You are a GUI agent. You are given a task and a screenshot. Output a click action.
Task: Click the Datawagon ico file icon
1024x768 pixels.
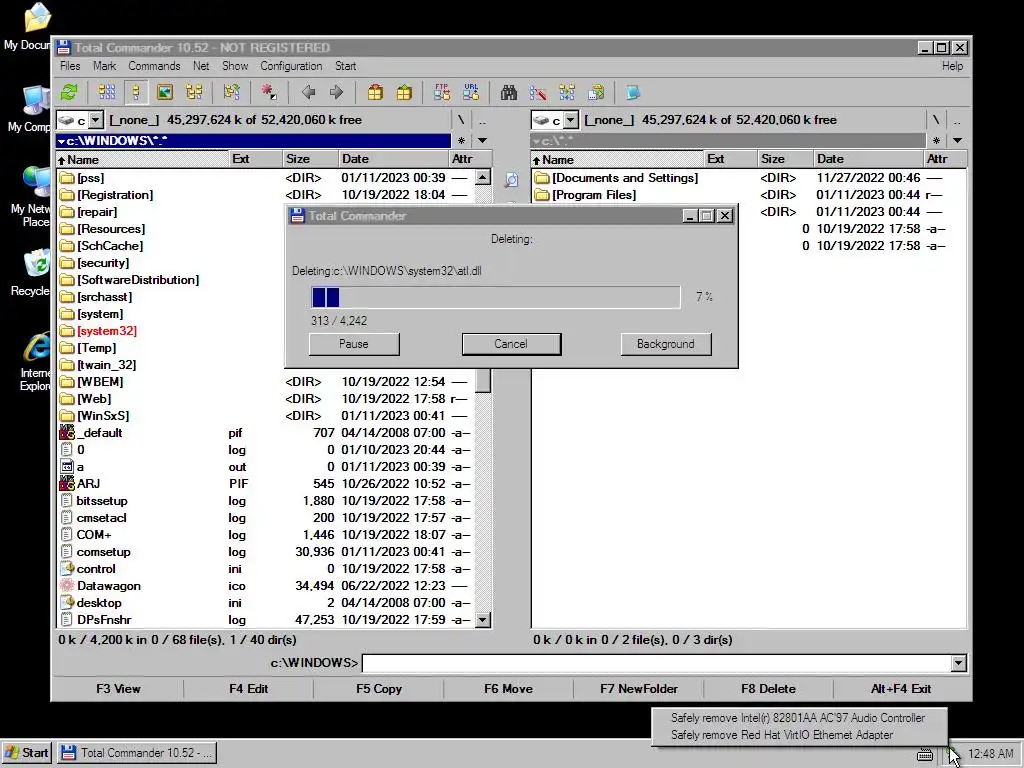point(67,586)
